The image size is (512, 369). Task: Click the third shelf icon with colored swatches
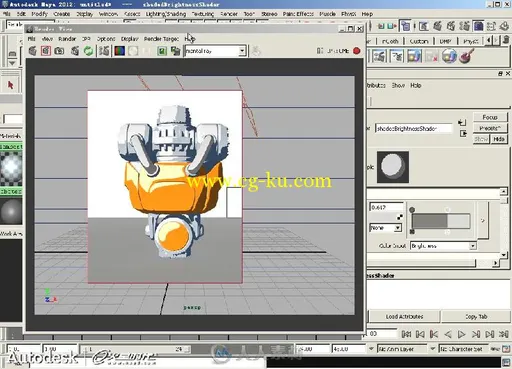(x=414, y=56)
